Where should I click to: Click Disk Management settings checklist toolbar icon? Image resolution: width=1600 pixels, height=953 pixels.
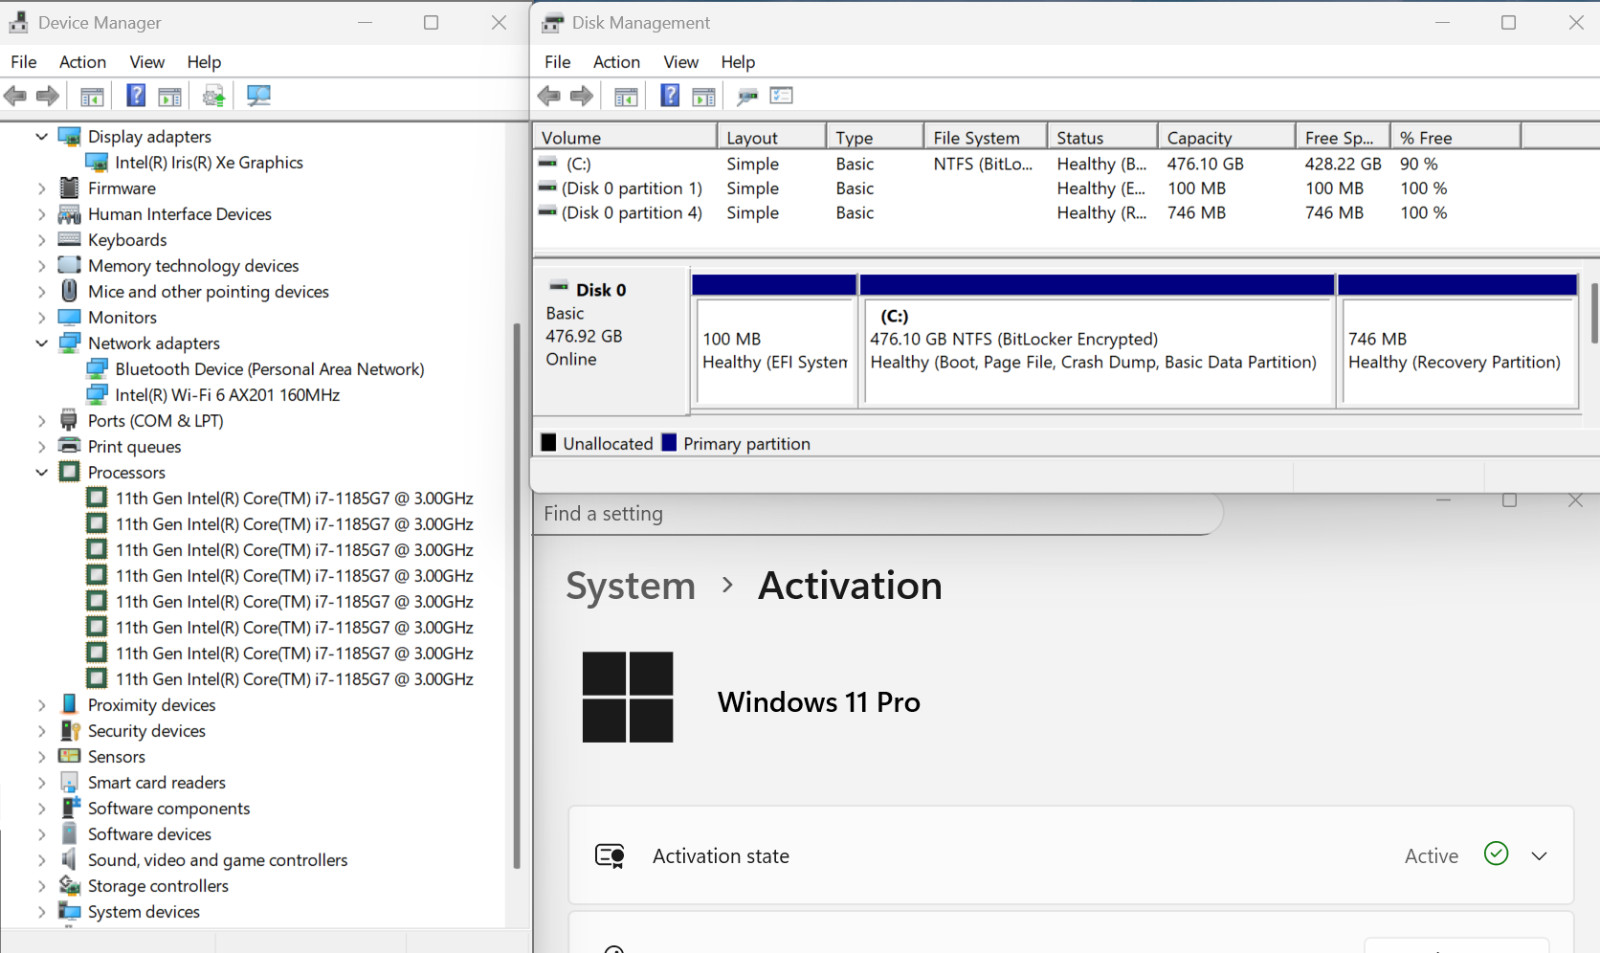(781, 96)
